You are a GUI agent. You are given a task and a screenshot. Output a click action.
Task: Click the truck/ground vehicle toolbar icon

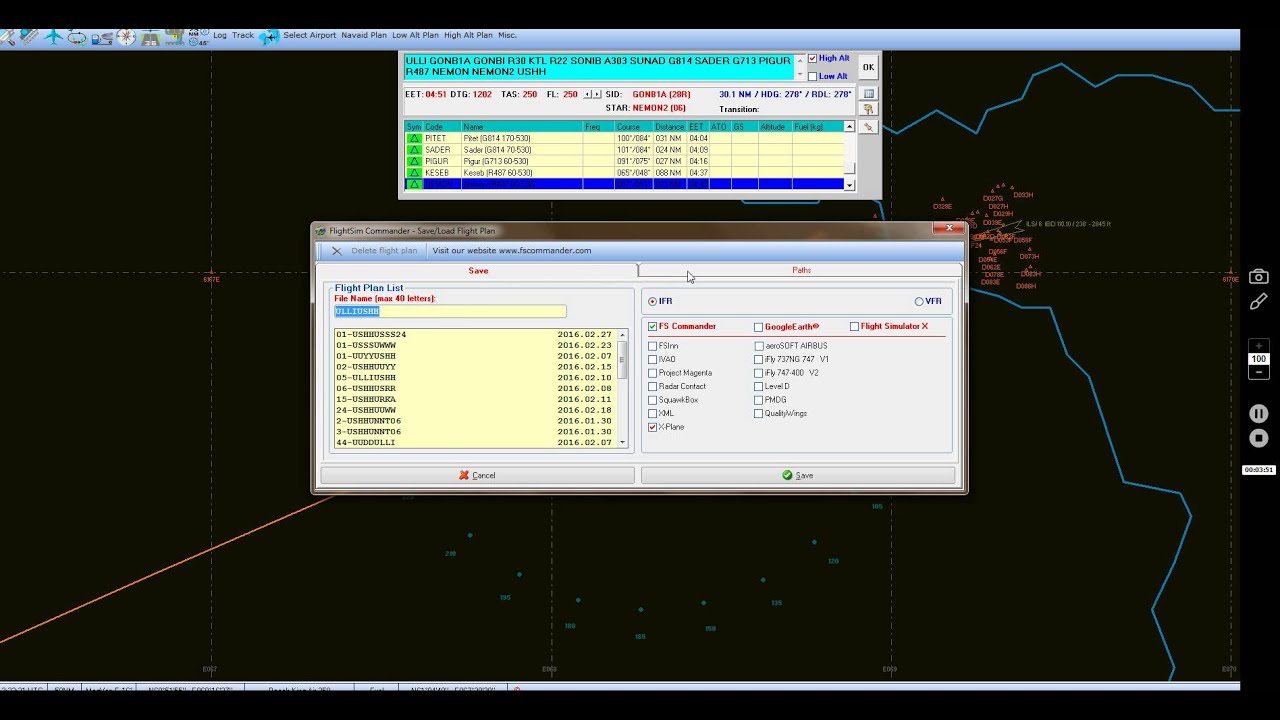pyautogui.click(x=102, y=38)
